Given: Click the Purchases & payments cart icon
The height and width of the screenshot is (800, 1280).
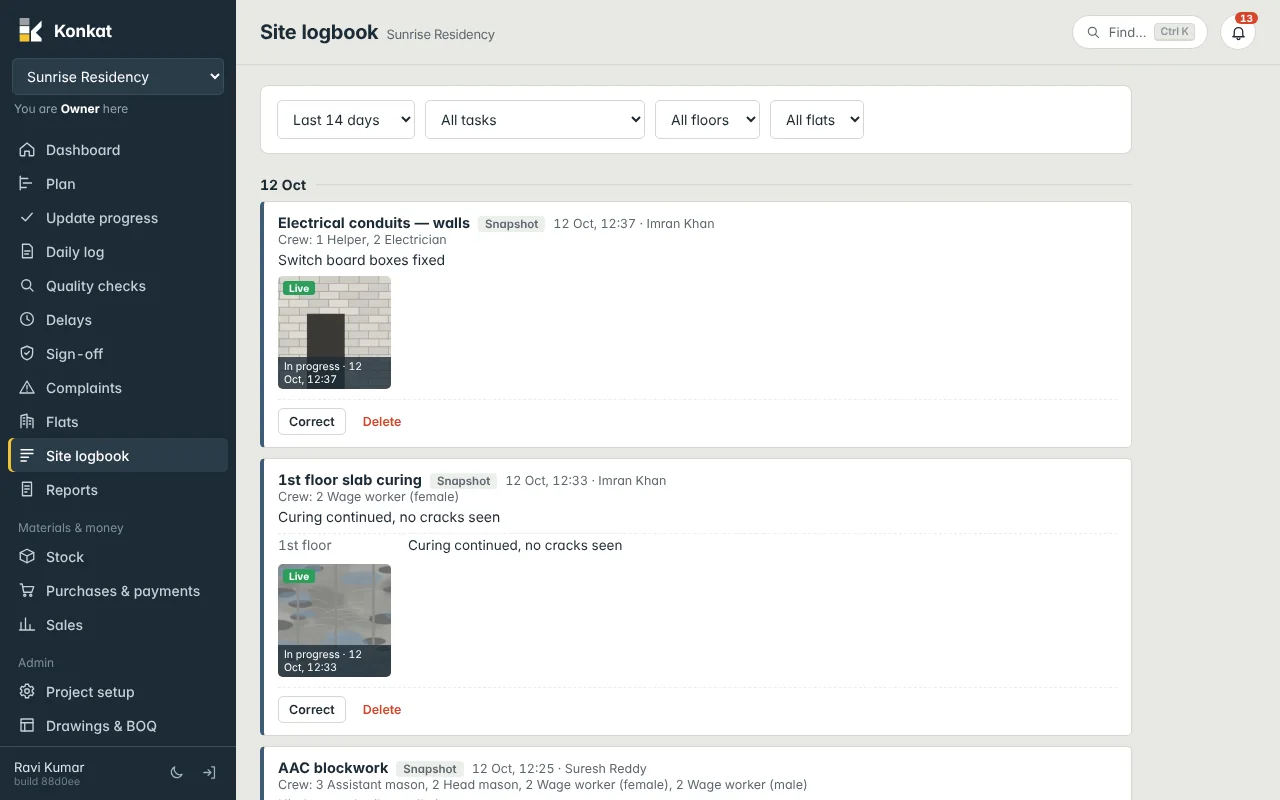Looking at the screenshot, I should click(27, 591).
